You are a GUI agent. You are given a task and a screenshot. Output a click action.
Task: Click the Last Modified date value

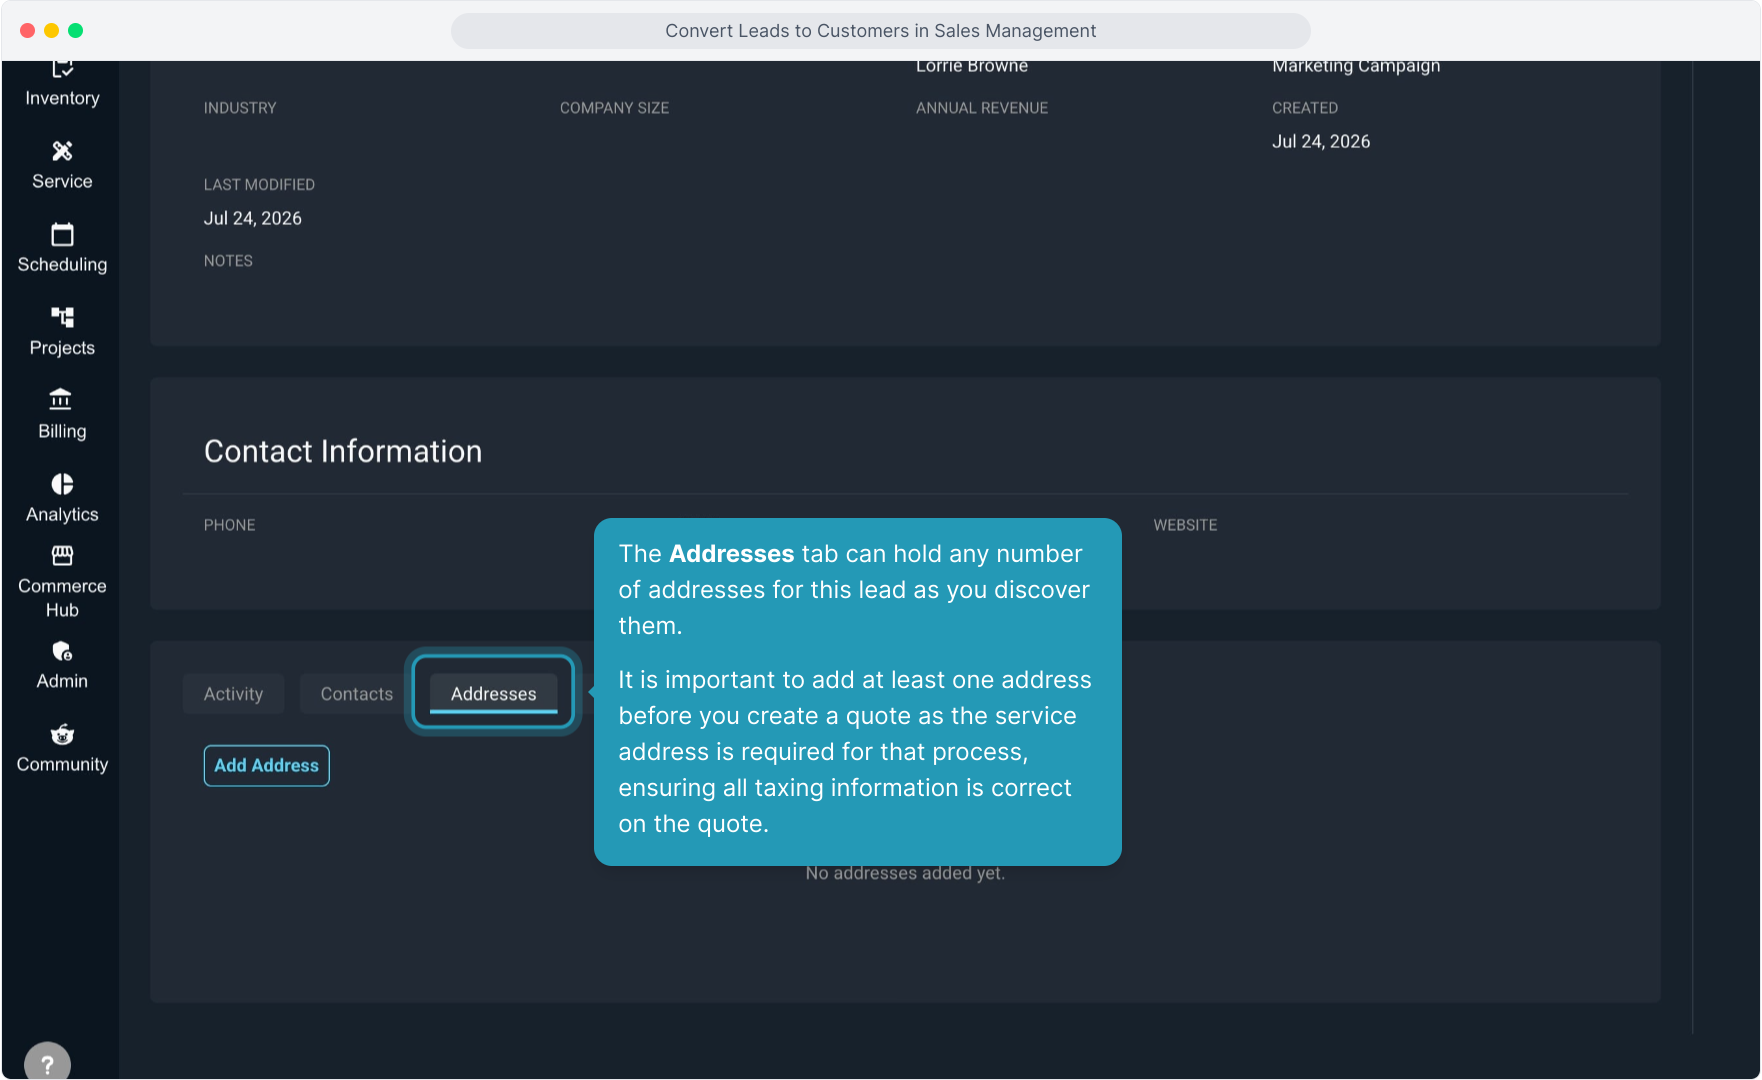pyautogui.click(x=253, y=219)
